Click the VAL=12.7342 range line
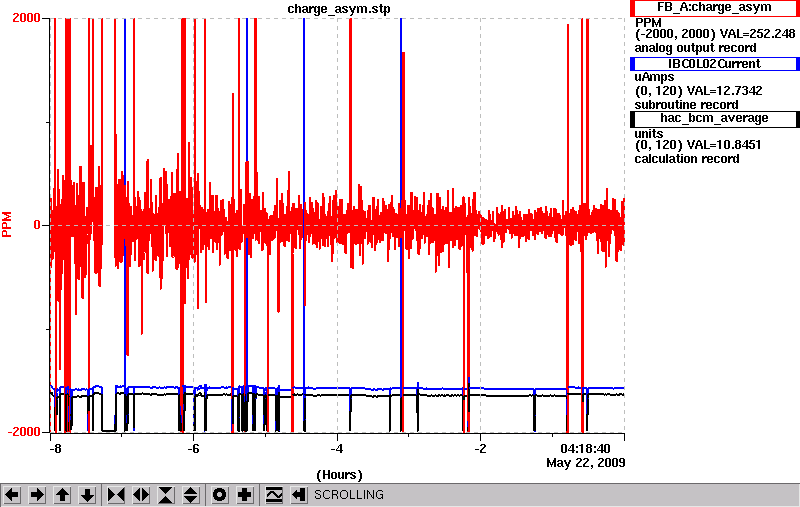The width and height of the screenshot is (800, 507). (x=698, y=91)
